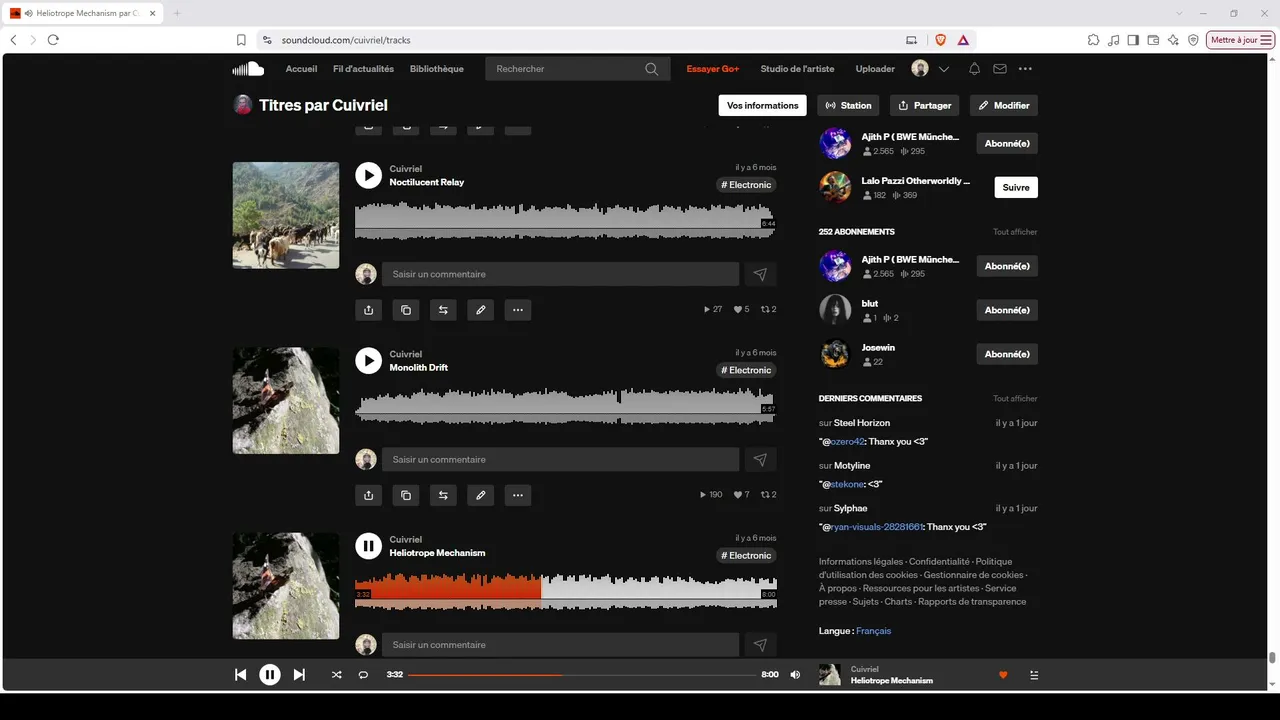This screenshot has height=720, width=1280.
Task: Click the Partager button
Action: 925,105
